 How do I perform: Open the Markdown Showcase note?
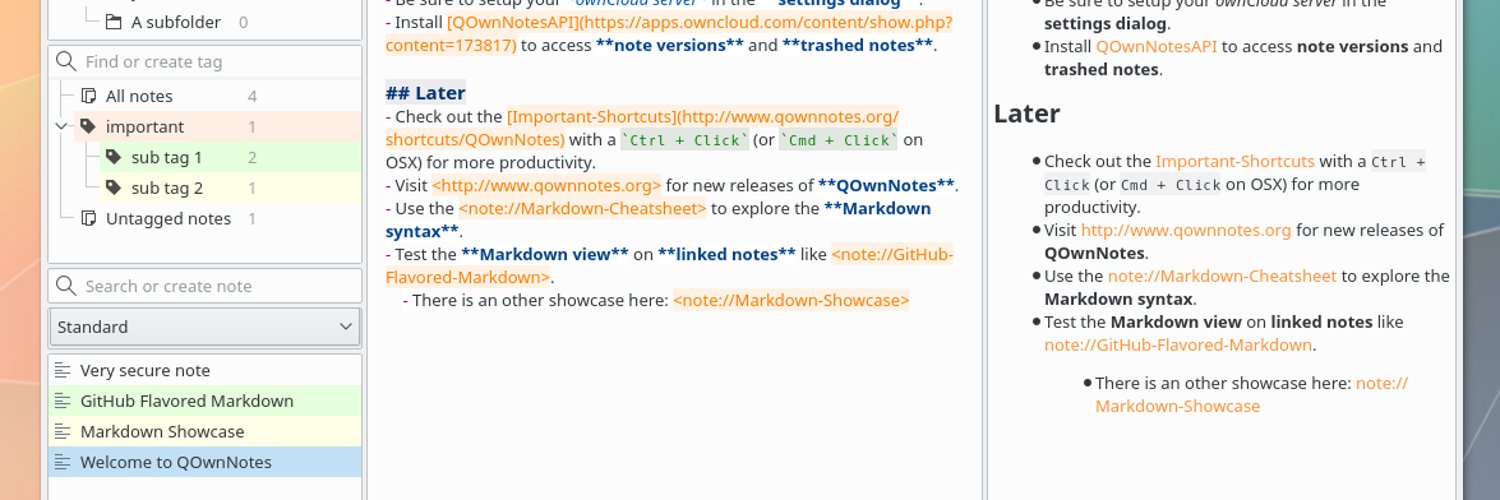[205, 432]
